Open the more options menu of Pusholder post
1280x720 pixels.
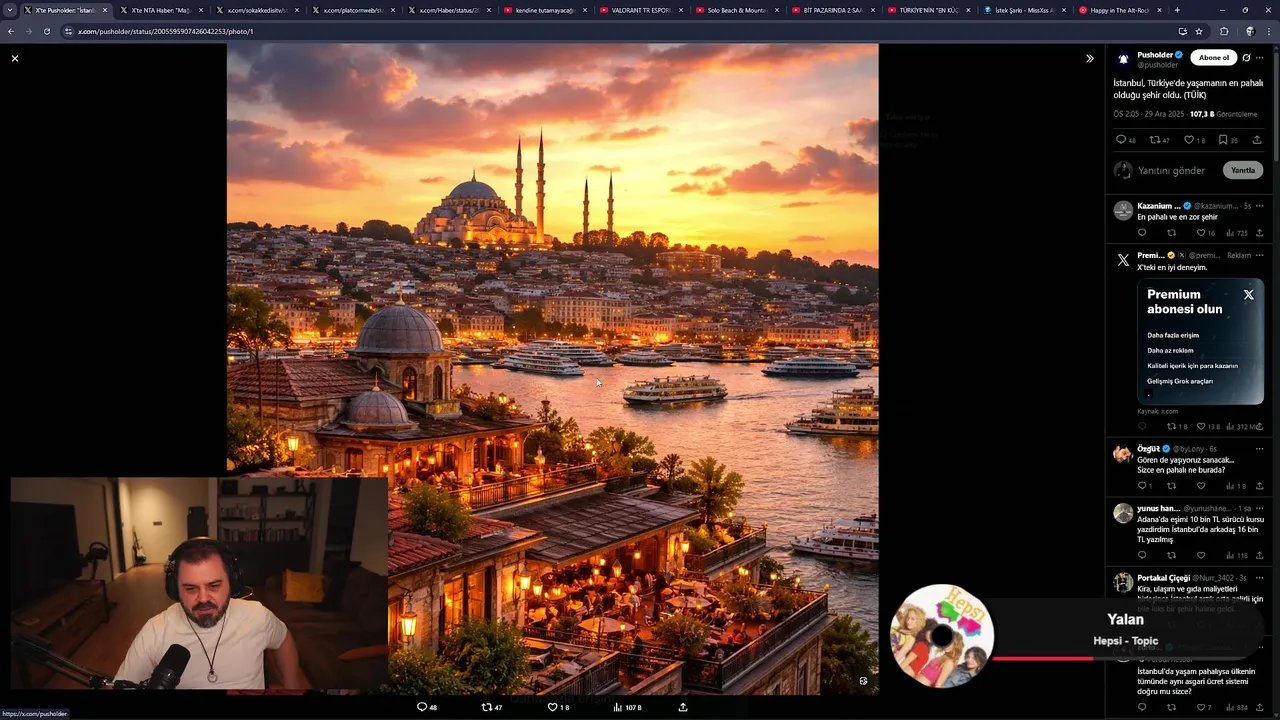point(1260,57)
